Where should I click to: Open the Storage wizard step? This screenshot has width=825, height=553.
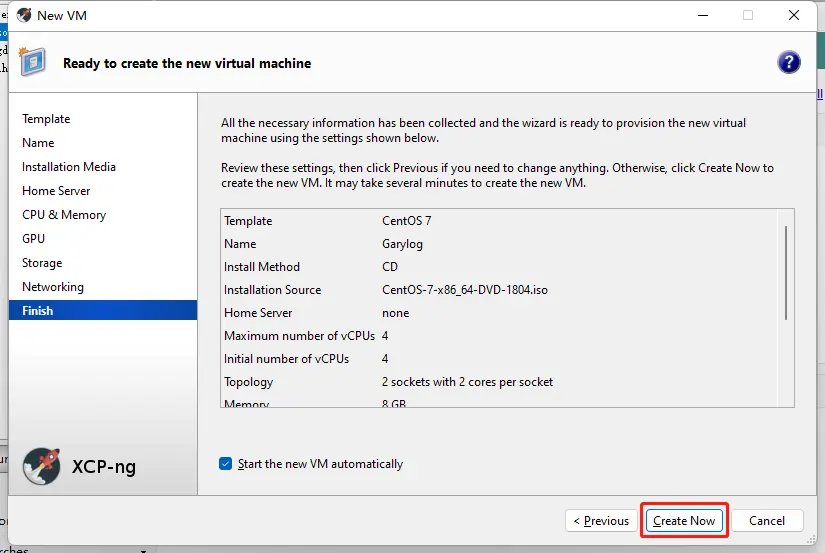pyautogui.click(x=42, y=263)
